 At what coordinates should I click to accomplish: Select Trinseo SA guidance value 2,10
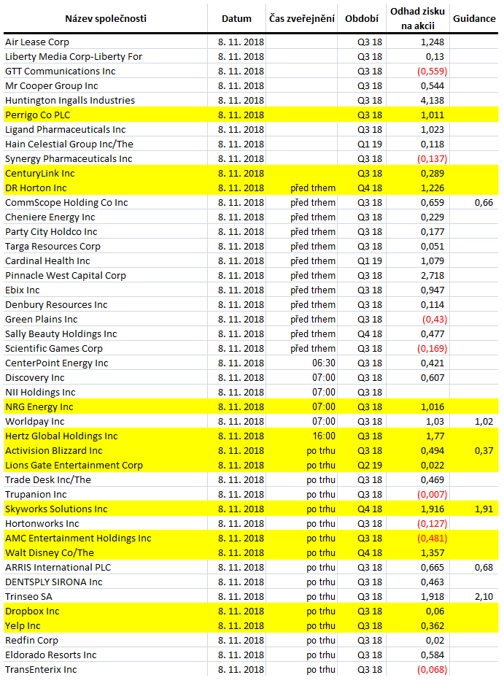point(484,597)
